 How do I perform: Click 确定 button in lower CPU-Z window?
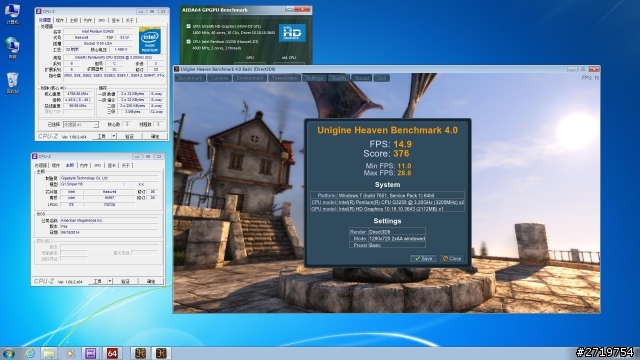click(x=151, y=281)
